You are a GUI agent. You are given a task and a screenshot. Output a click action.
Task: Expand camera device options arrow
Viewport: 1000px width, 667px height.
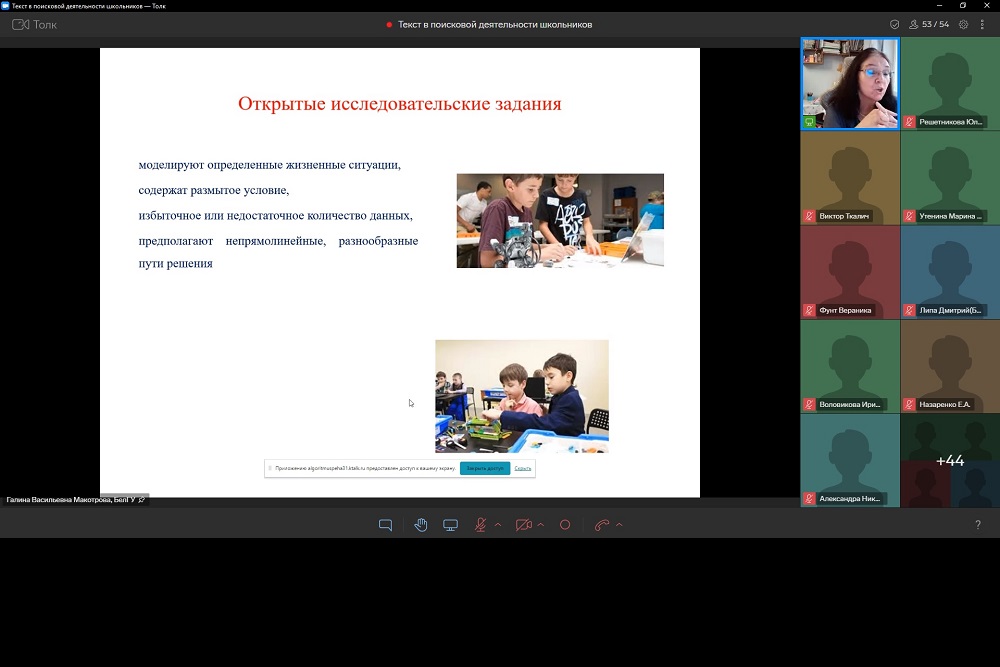[x=541, y=525]
